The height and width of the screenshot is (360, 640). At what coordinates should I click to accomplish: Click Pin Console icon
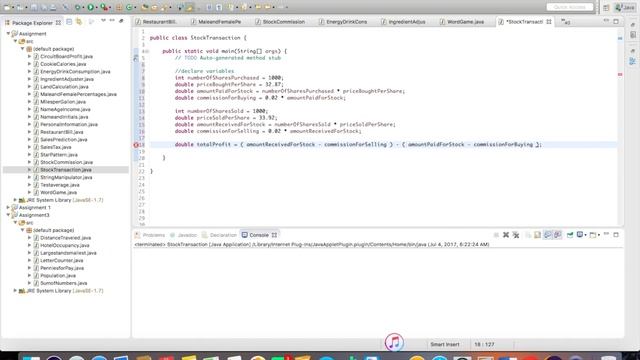[x=570, y=235]
